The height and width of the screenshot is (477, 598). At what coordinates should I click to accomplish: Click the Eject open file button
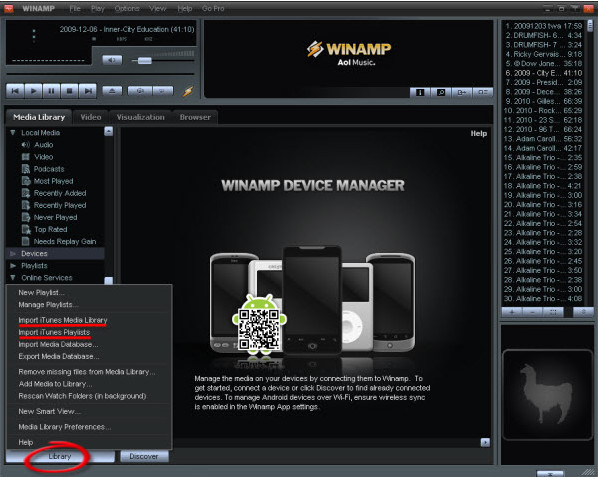(112, 91)
